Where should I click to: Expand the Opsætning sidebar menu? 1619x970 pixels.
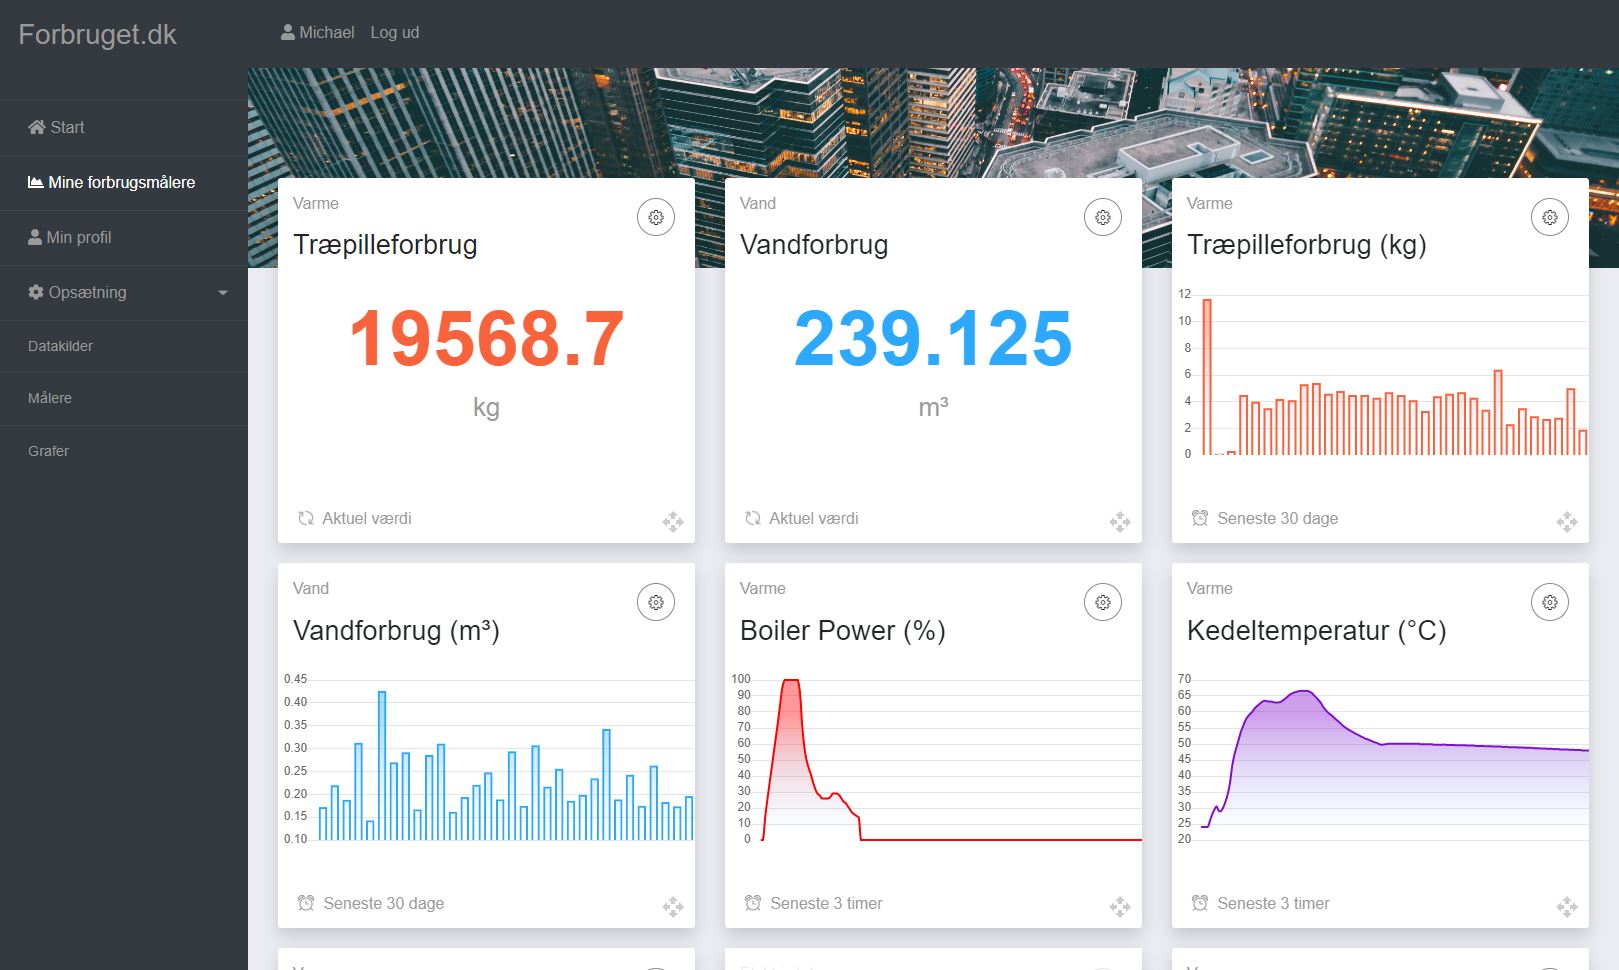click(88, 292)
